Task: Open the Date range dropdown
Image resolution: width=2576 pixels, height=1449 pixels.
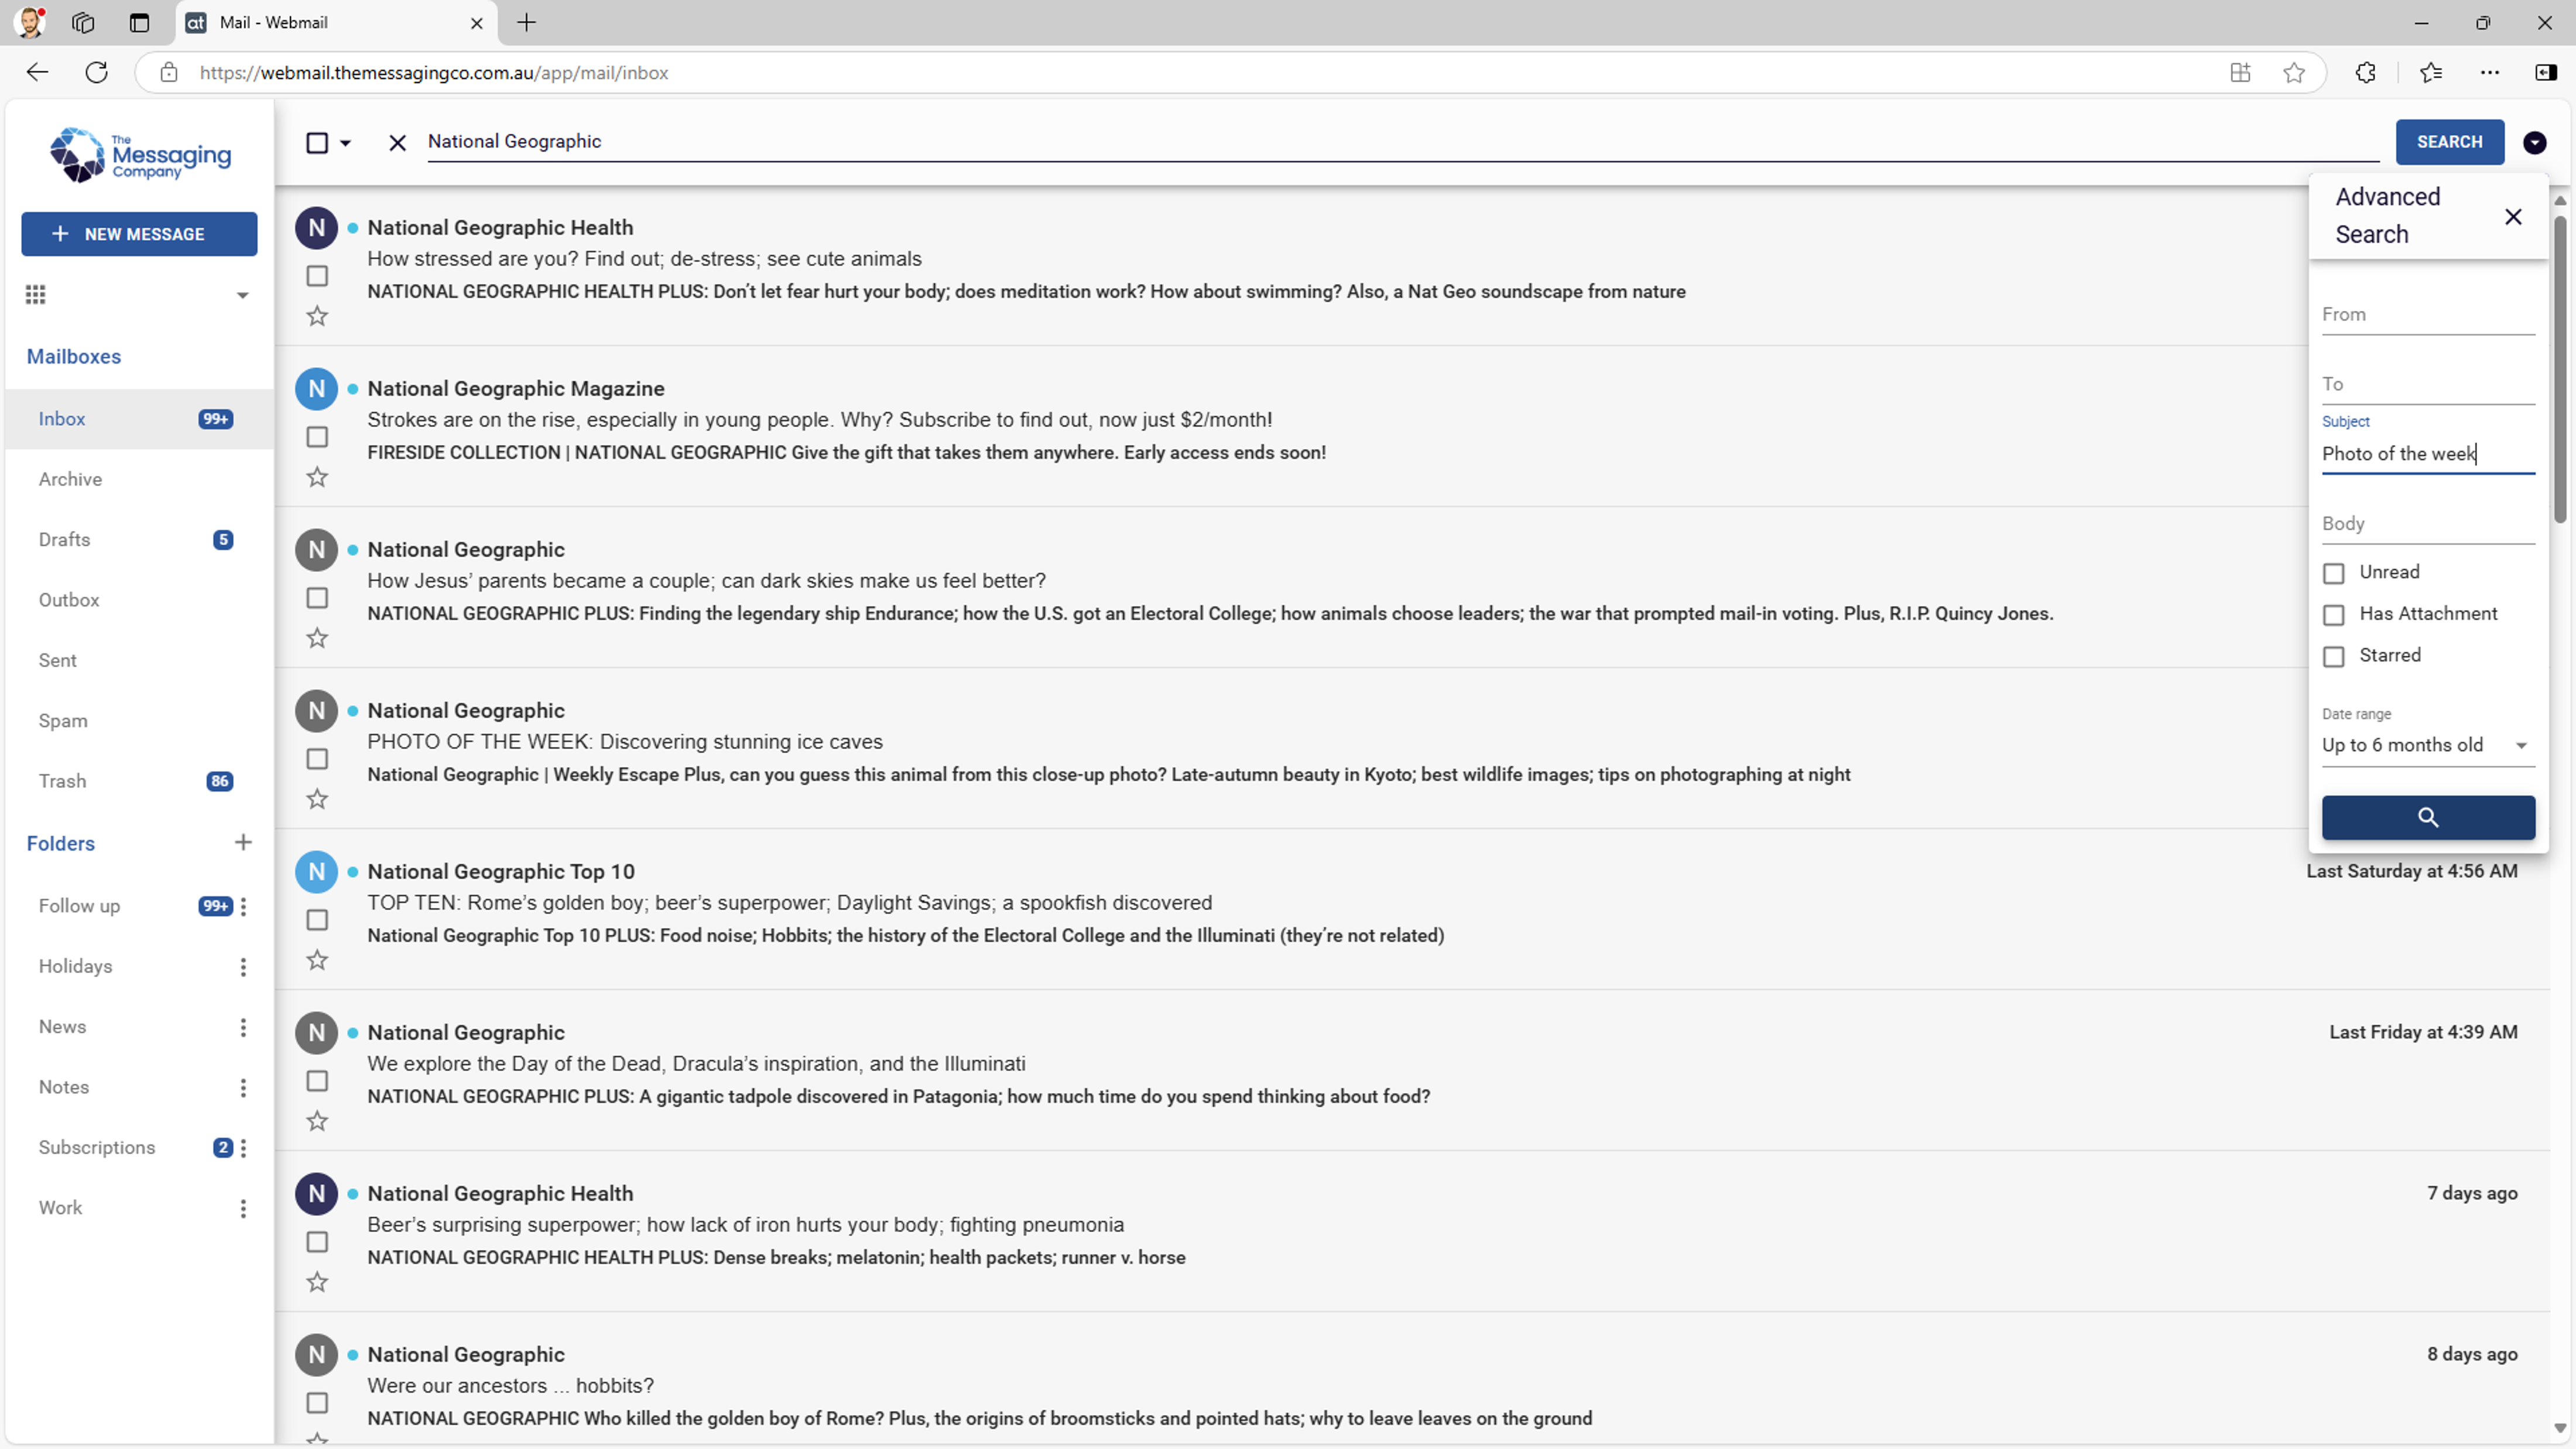Action: tap(2428, 745)
